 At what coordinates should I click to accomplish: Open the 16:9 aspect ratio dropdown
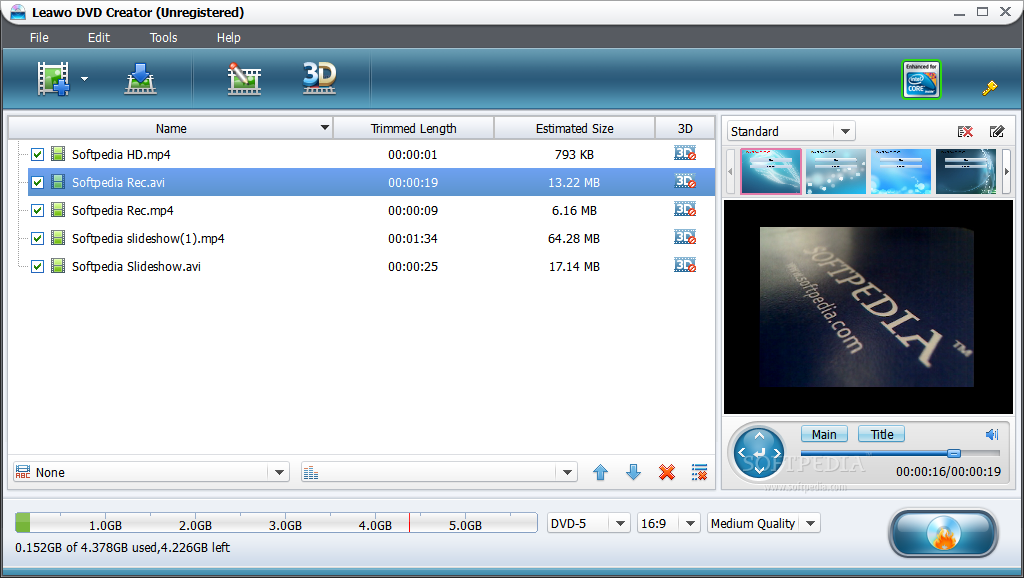click(690, 523)
